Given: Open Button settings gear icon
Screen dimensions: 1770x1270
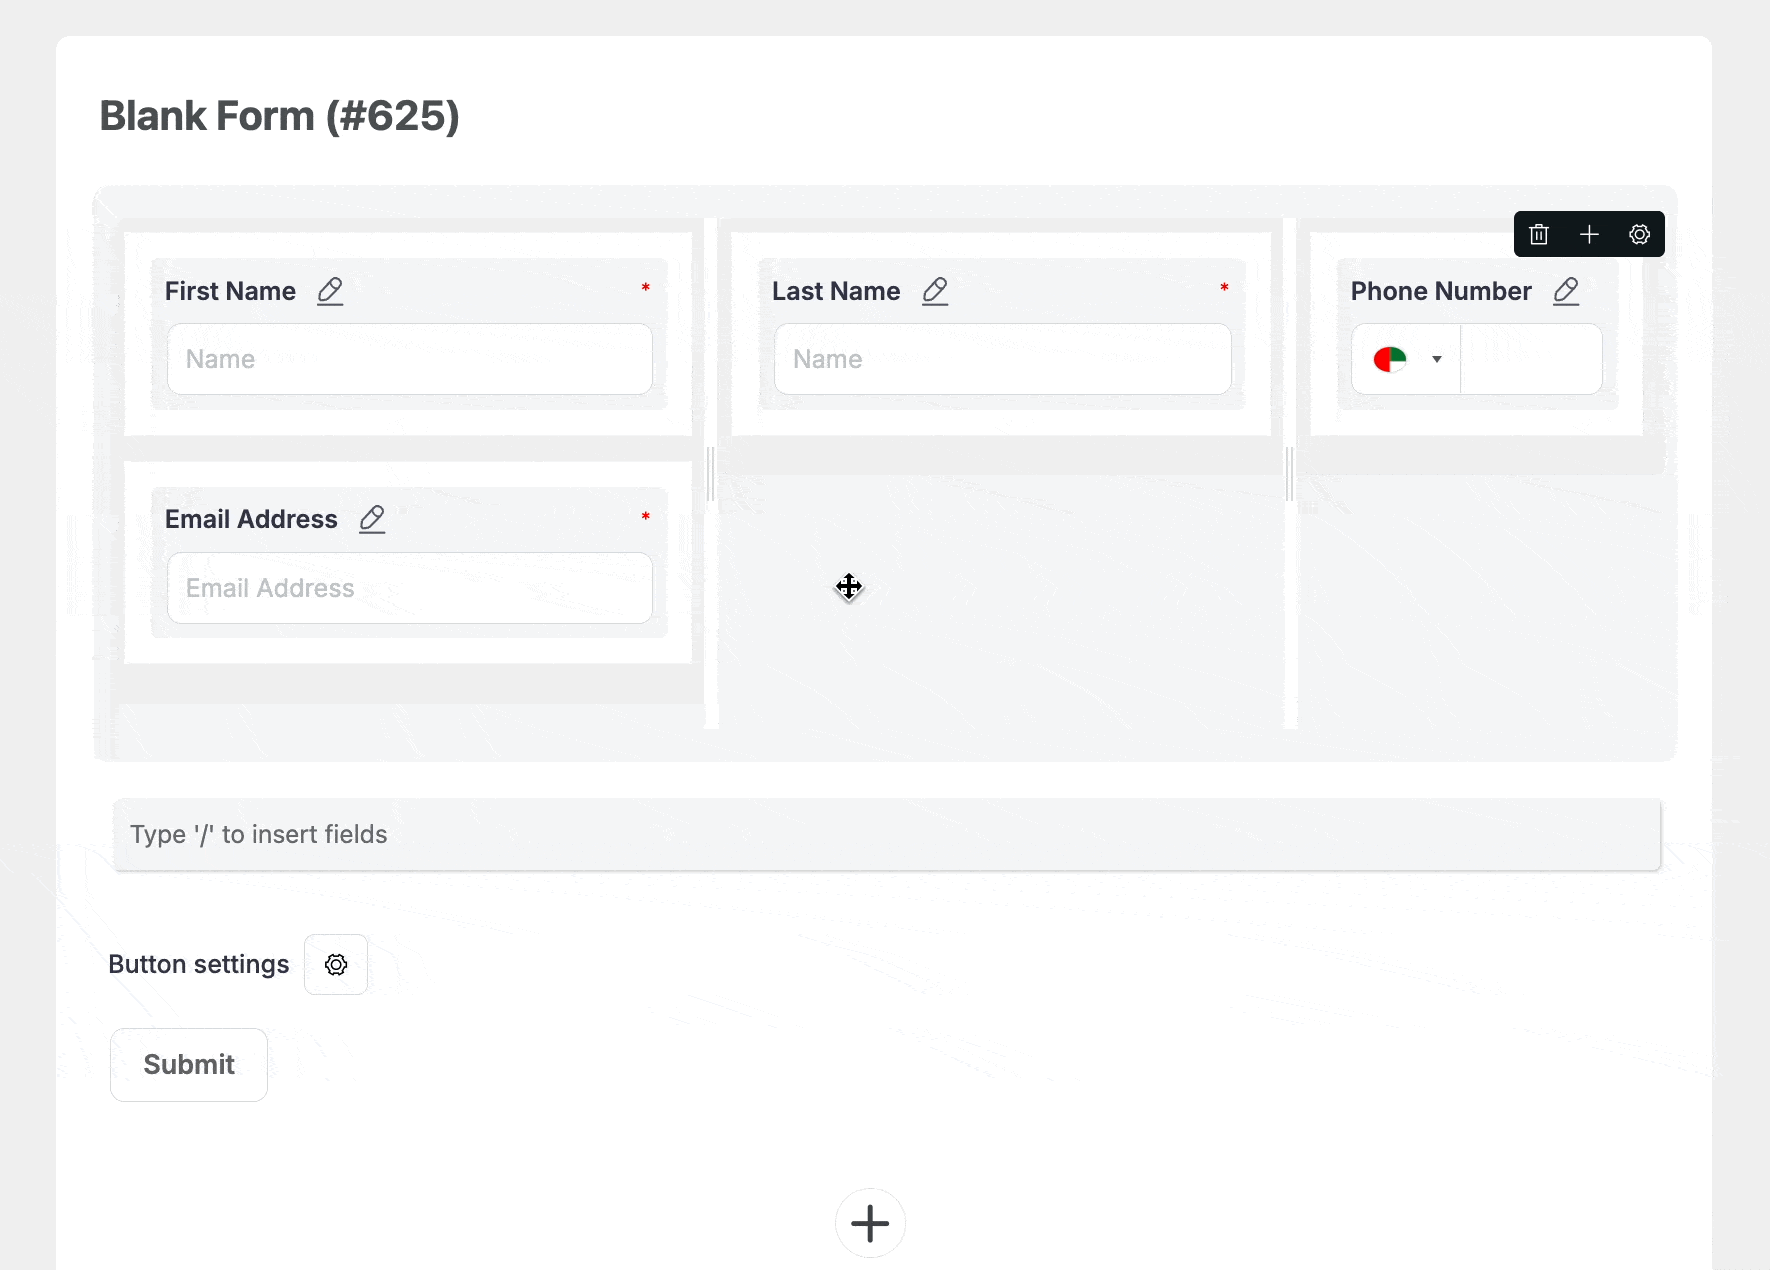Looking at the screenshot, I should tap(336, 964).
